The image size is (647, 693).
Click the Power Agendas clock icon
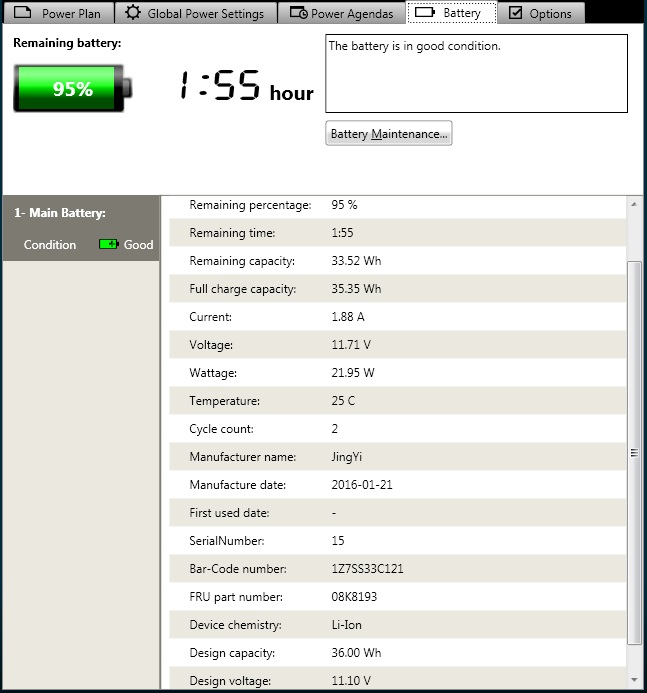click(x=298, y=13)
